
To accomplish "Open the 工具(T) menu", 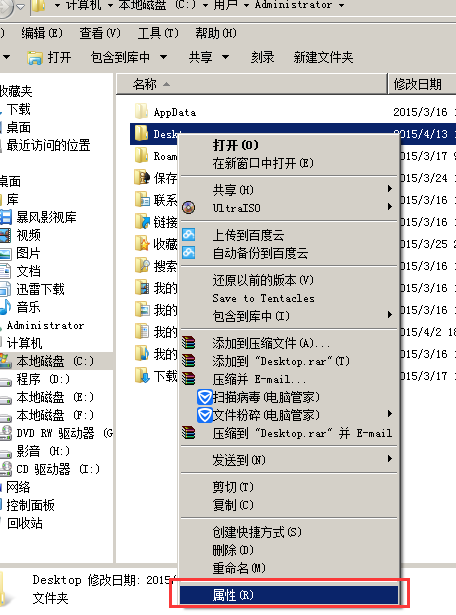I will pos(158,33).
